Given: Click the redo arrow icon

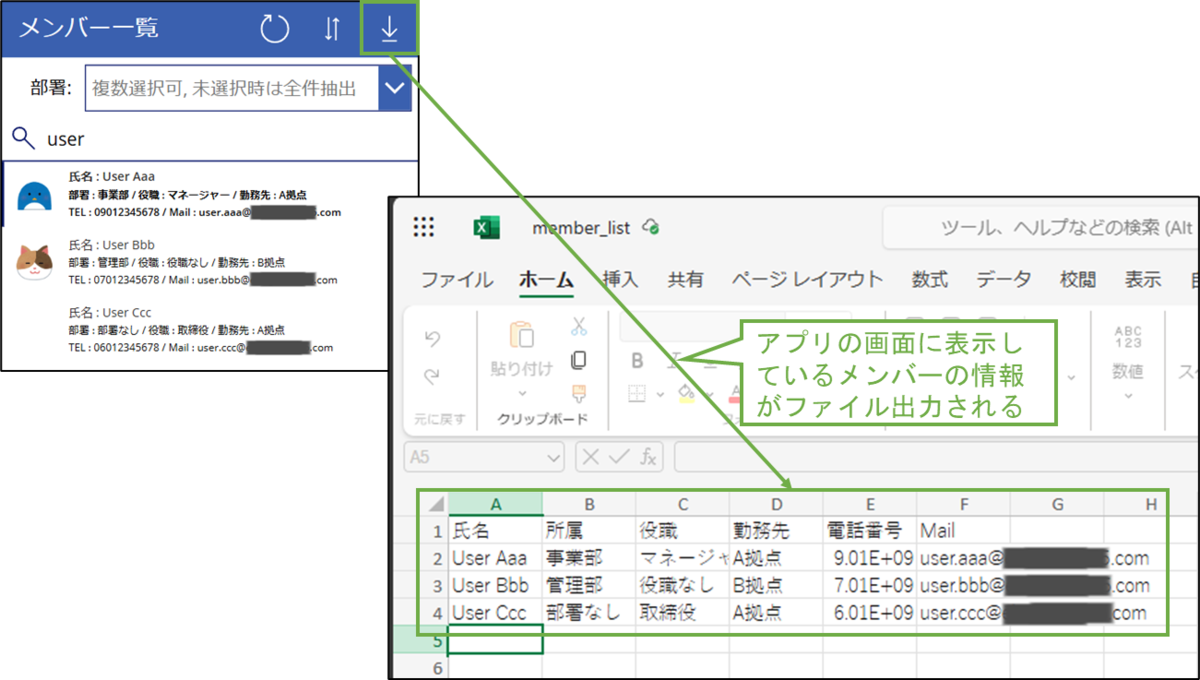Looking at the screenshot, I should tap(432, 377).
